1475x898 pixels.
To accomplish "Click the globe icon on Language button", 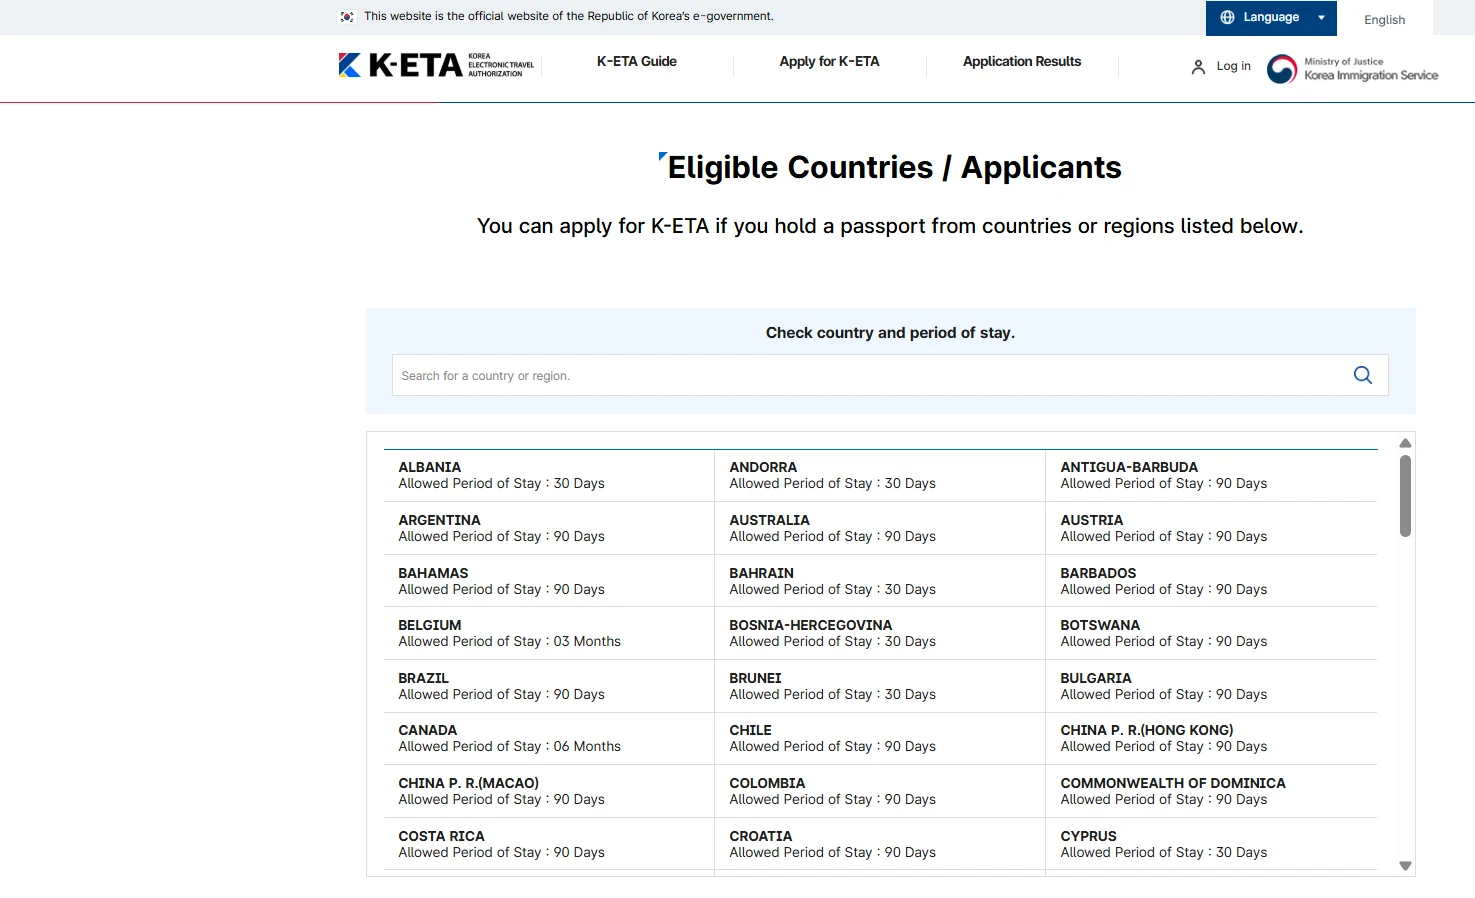I will click(1227, 17).
